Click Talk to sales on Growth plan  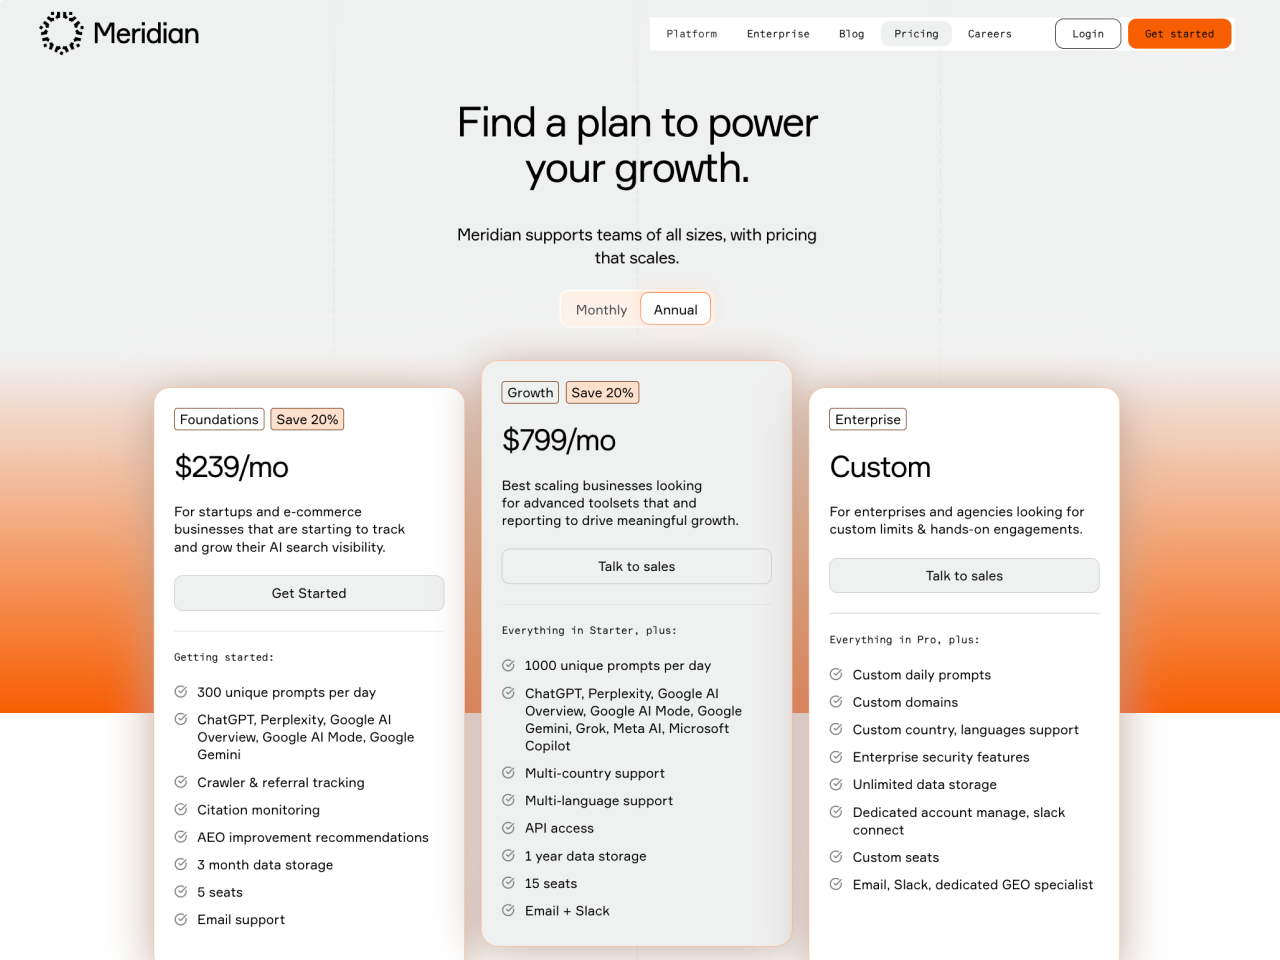[x=636, y=566]
